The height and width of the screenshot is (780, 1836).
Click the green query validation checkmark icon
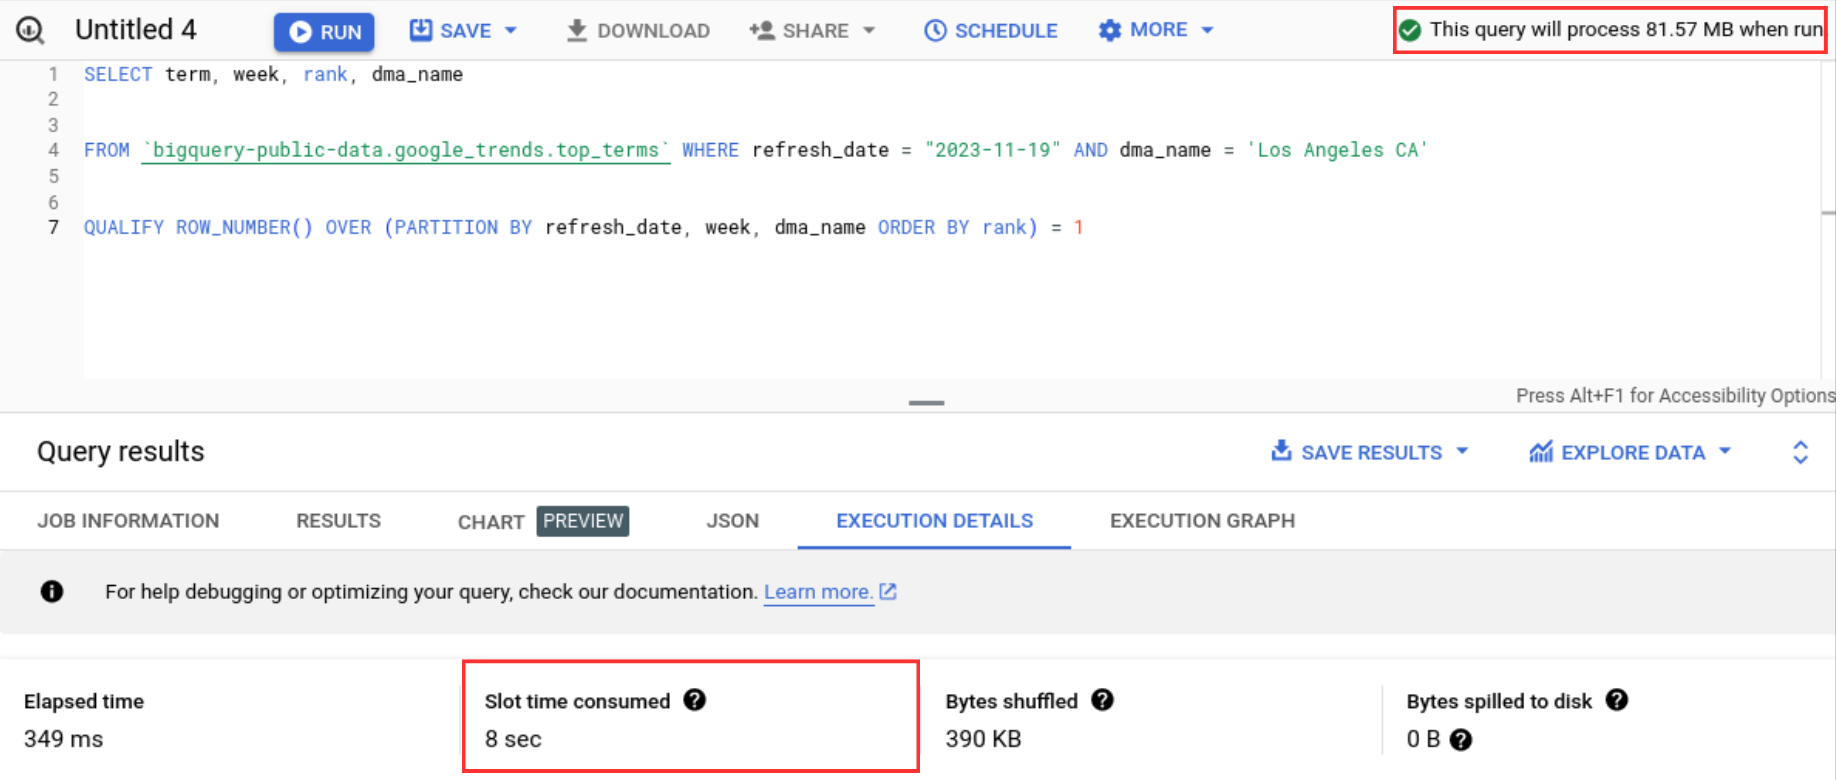(1410, 30)
